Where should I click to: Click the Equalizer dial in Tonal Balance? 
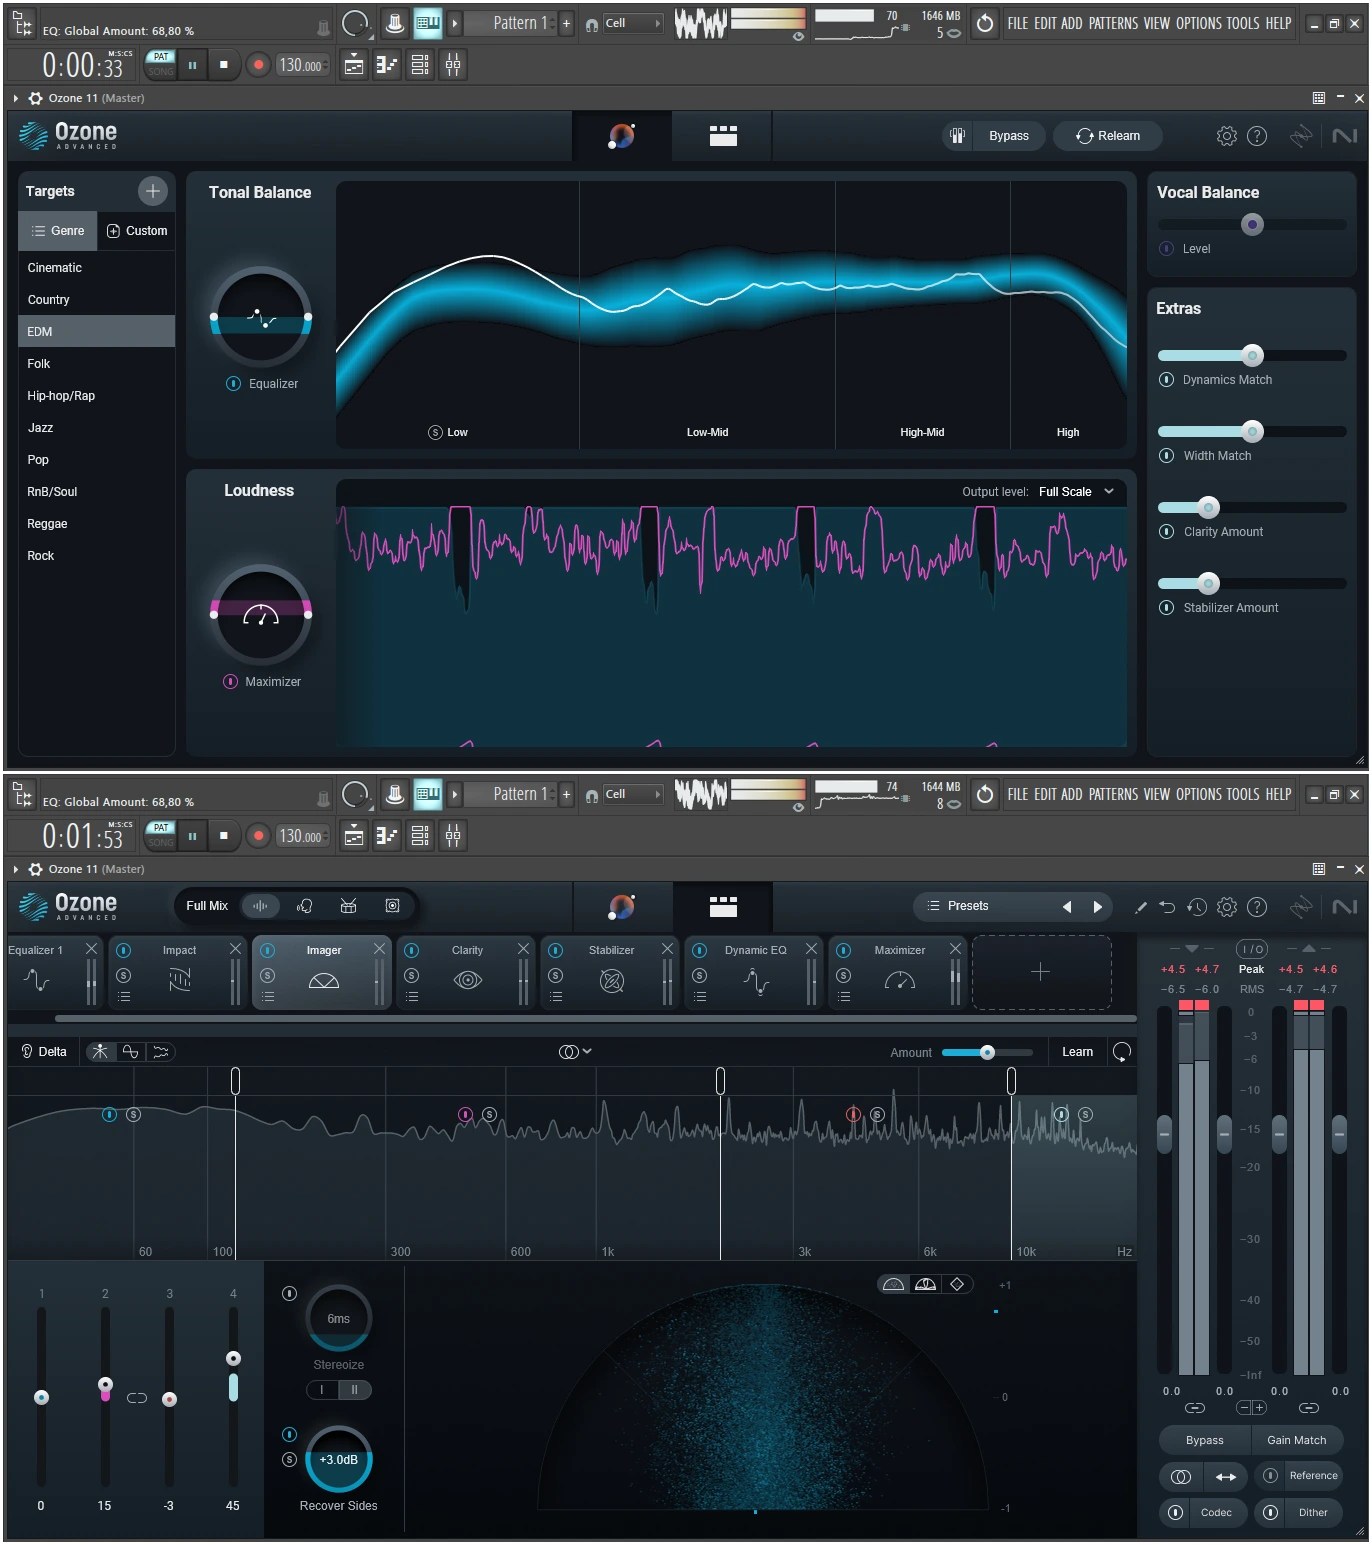[x=261, y=317]
